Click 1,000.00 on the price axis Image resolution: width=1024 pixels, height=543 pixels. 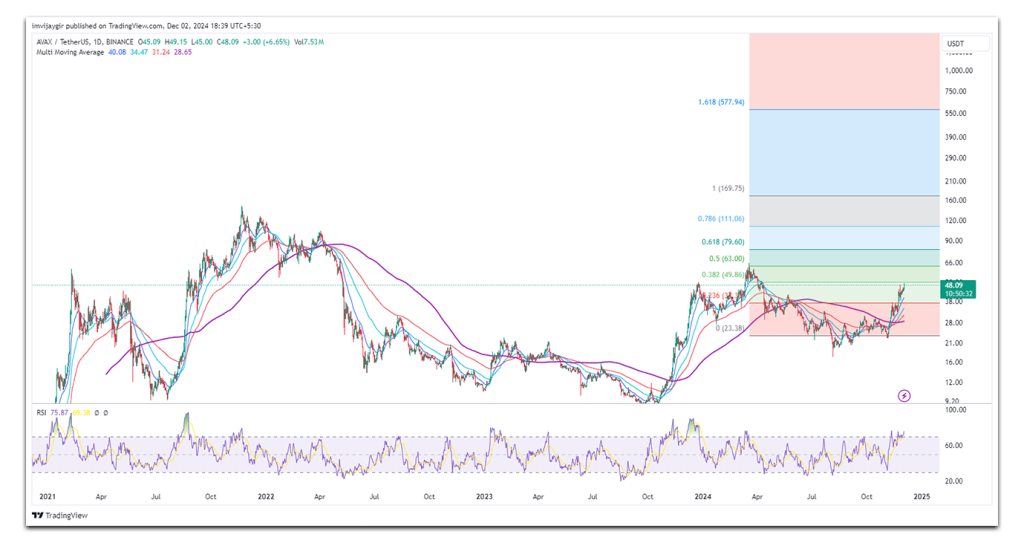pyautogui.click(x=959, y=71)
